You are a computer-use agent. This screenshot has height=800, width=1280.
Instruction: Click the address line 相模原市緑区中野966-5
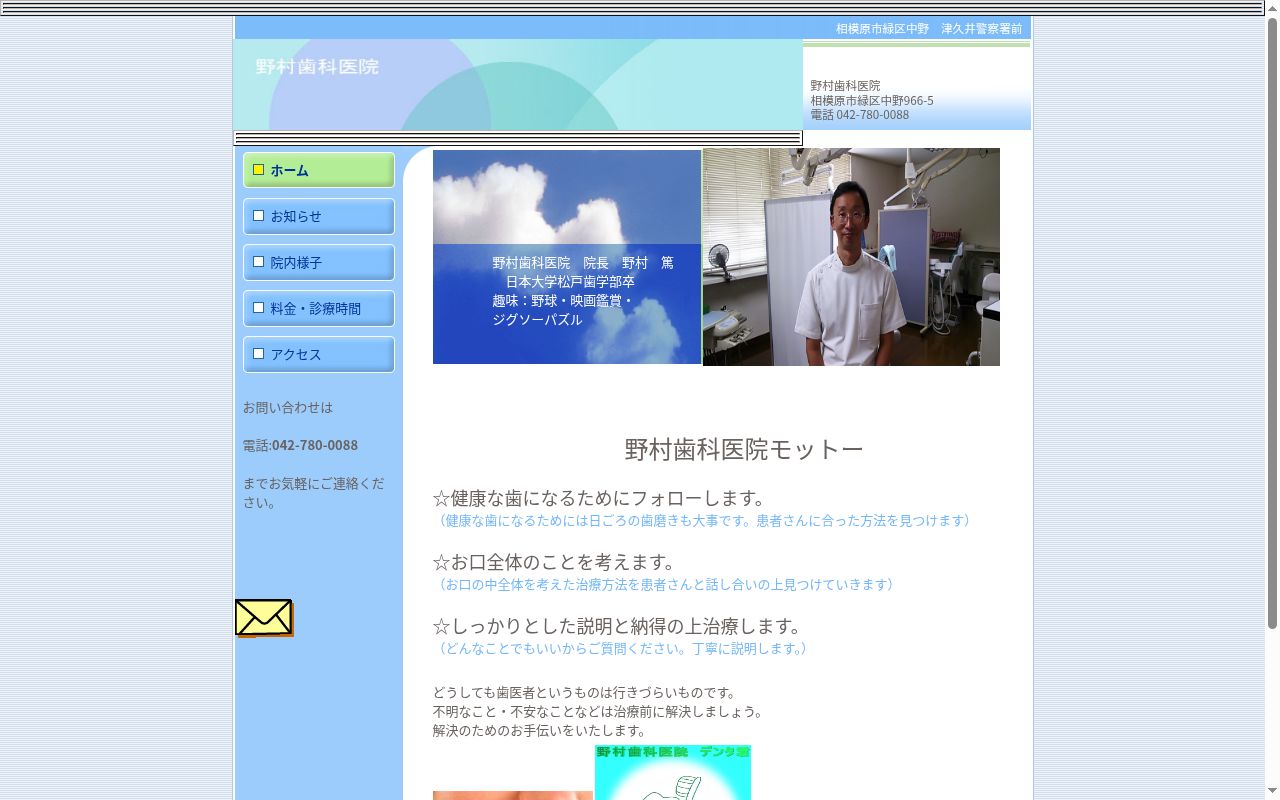(872, 100)
